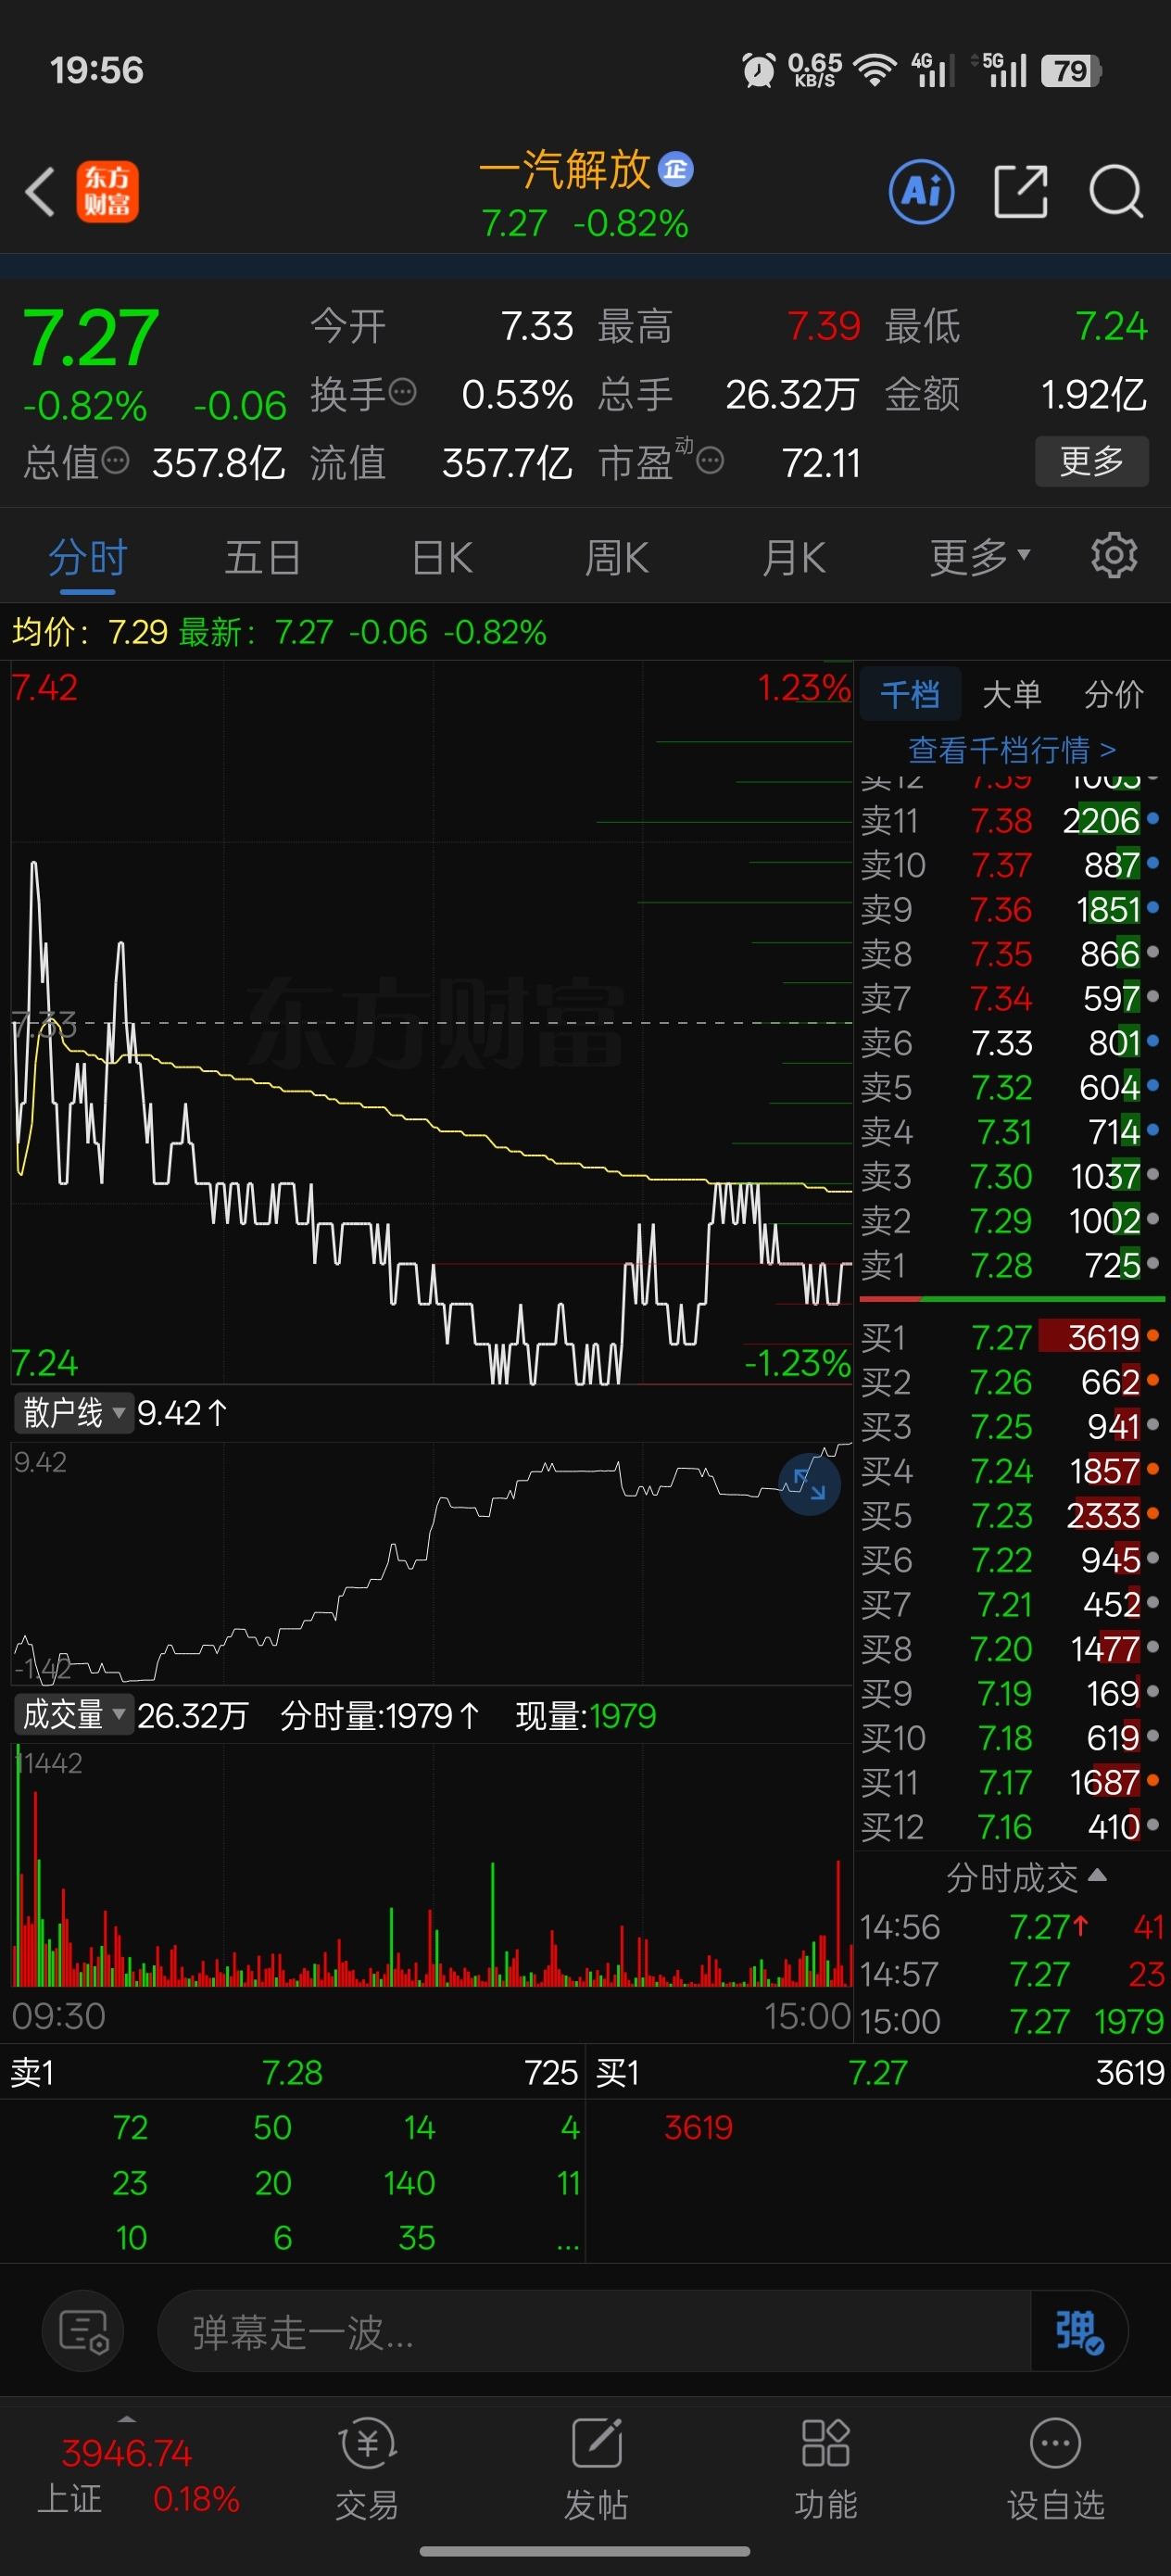Tap the 卖3 7.30 1037 row
Viewport: 1171px width, 2576px height.
1011,1176
